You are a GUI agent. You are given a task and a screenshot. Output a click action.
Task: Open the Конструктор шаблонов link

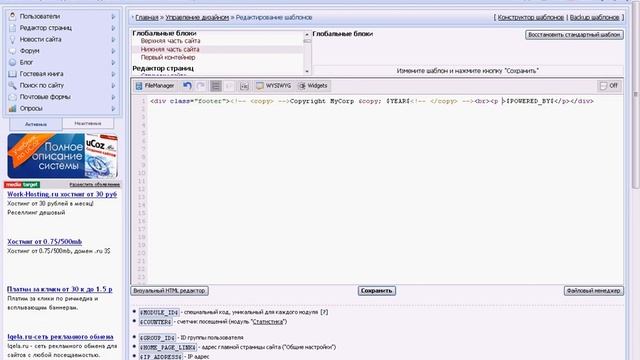click(x=531, y=18)
